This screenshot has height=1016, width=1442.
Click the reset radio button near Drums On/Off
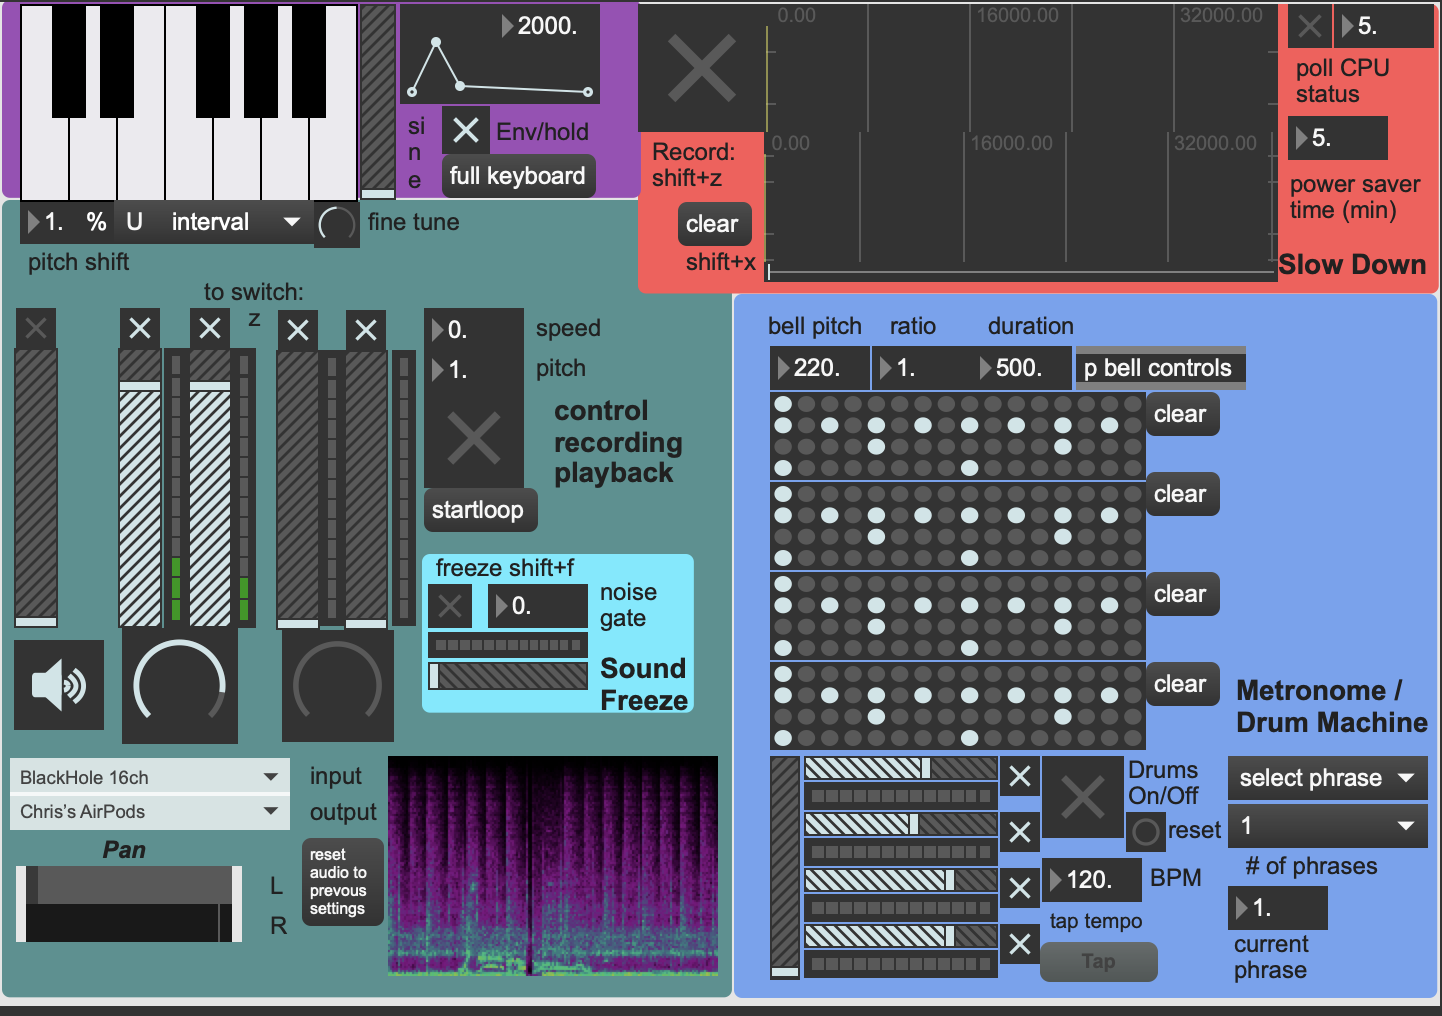tap(1146, 831)
